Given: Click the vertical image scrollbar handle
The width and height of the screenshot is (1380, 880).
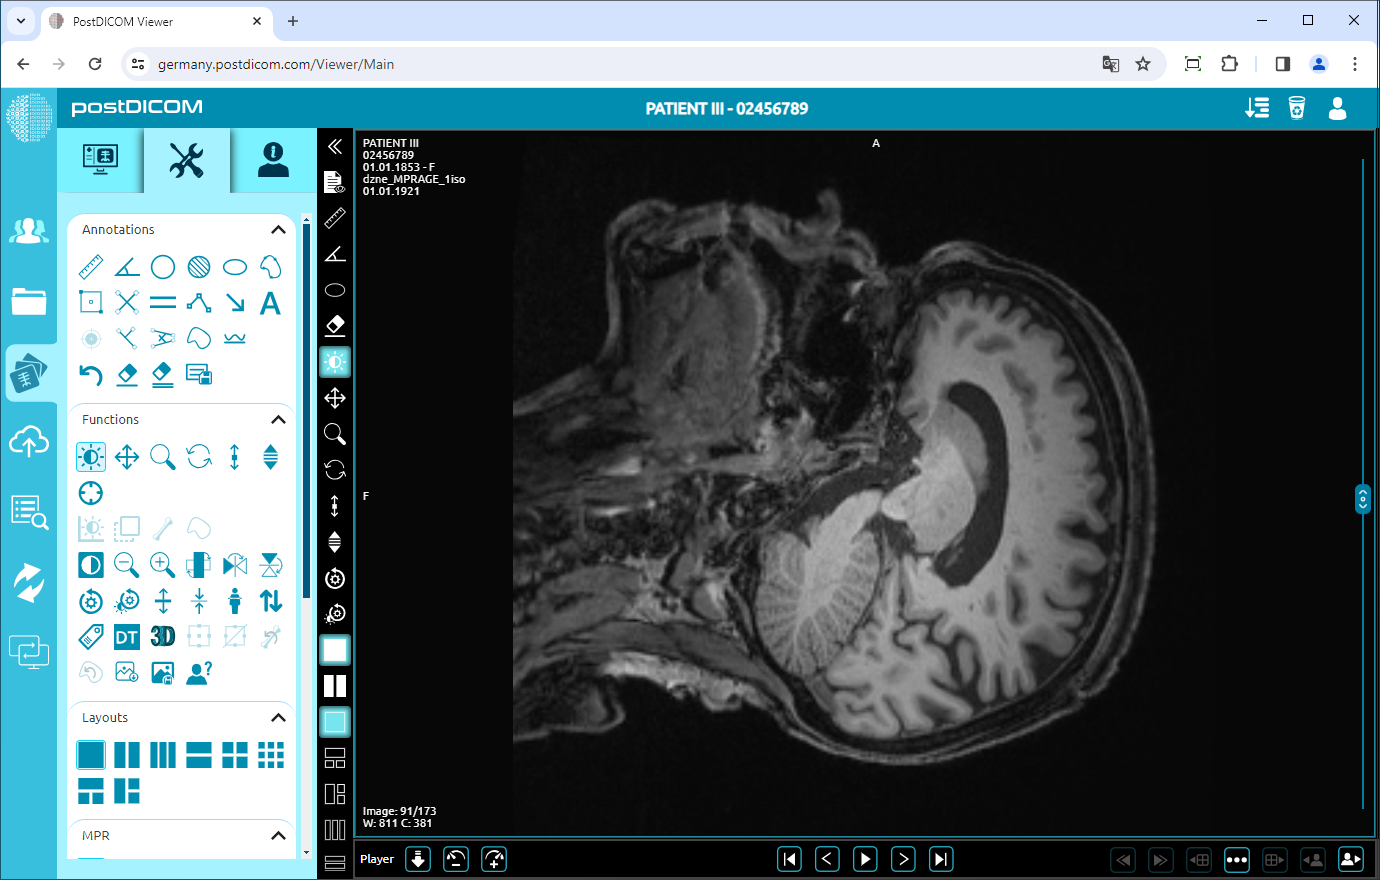Looking at the screenshot, I should (x=1362, y=498).
